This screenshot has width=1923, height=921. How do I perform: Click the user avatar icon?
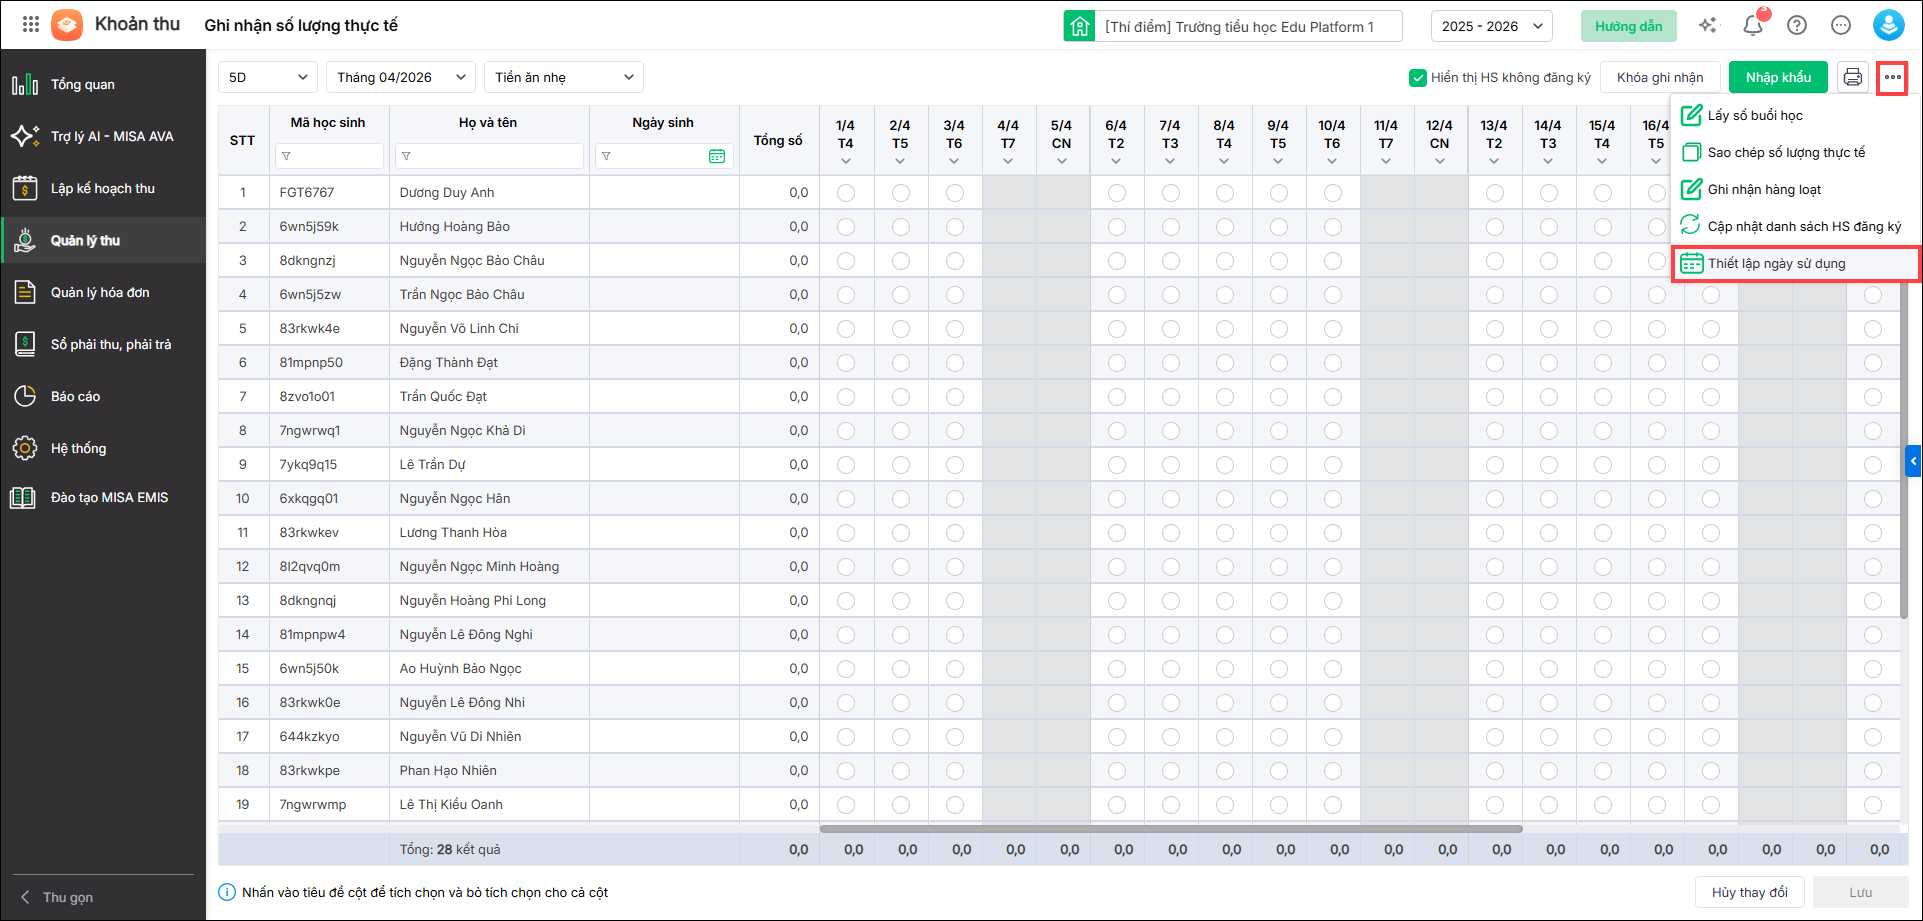tap(1888, 26)
